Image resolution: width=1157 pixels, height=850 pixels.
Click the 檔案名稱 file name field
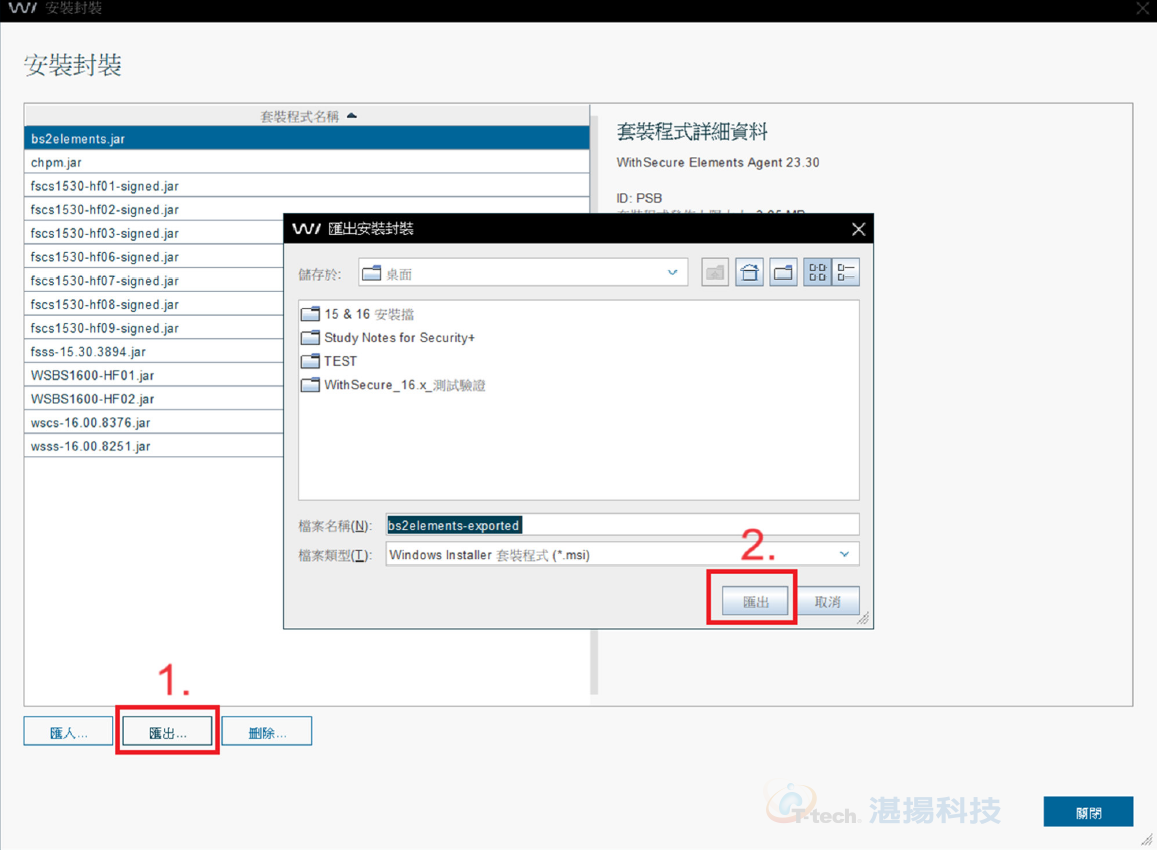pos(622,525)
